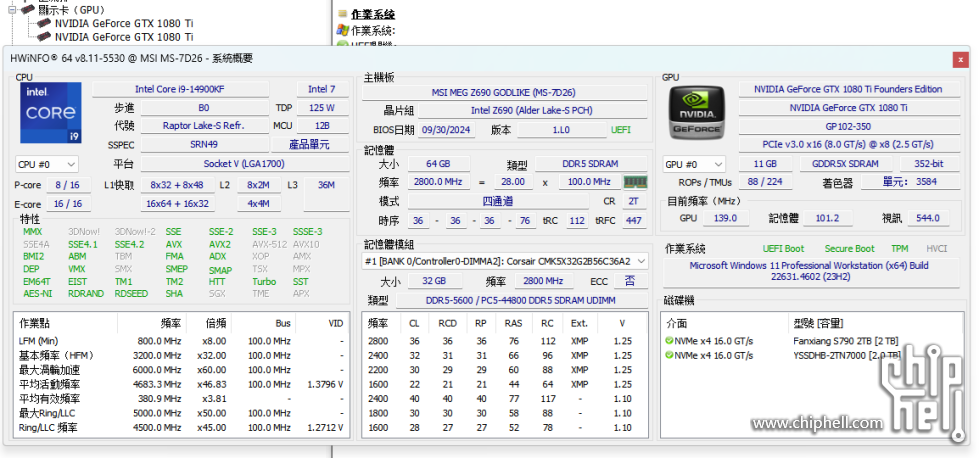Screen dimensions: 979x458
Task: Click the 2800 XMP memory timing row
Action: coord(504,341)
